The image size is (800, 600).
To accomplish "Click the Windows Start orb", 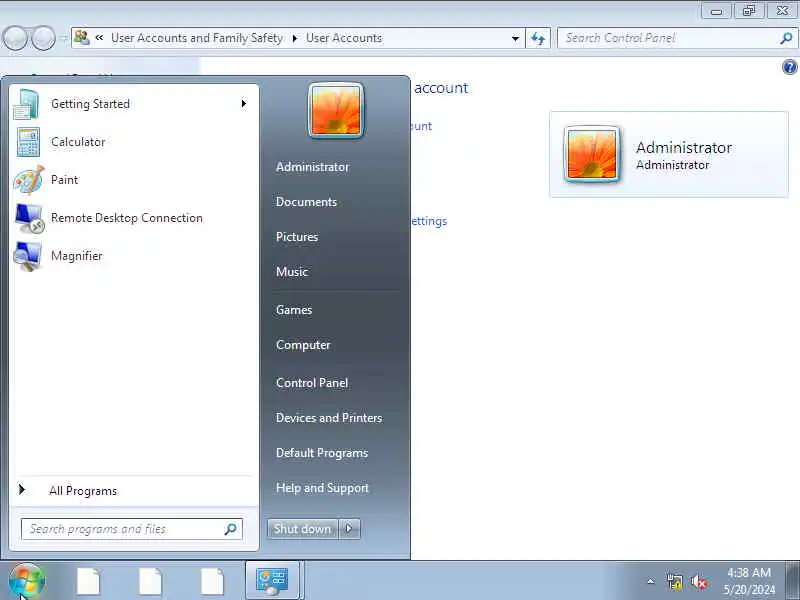I will pyautogui.click(x=27, y=581).
